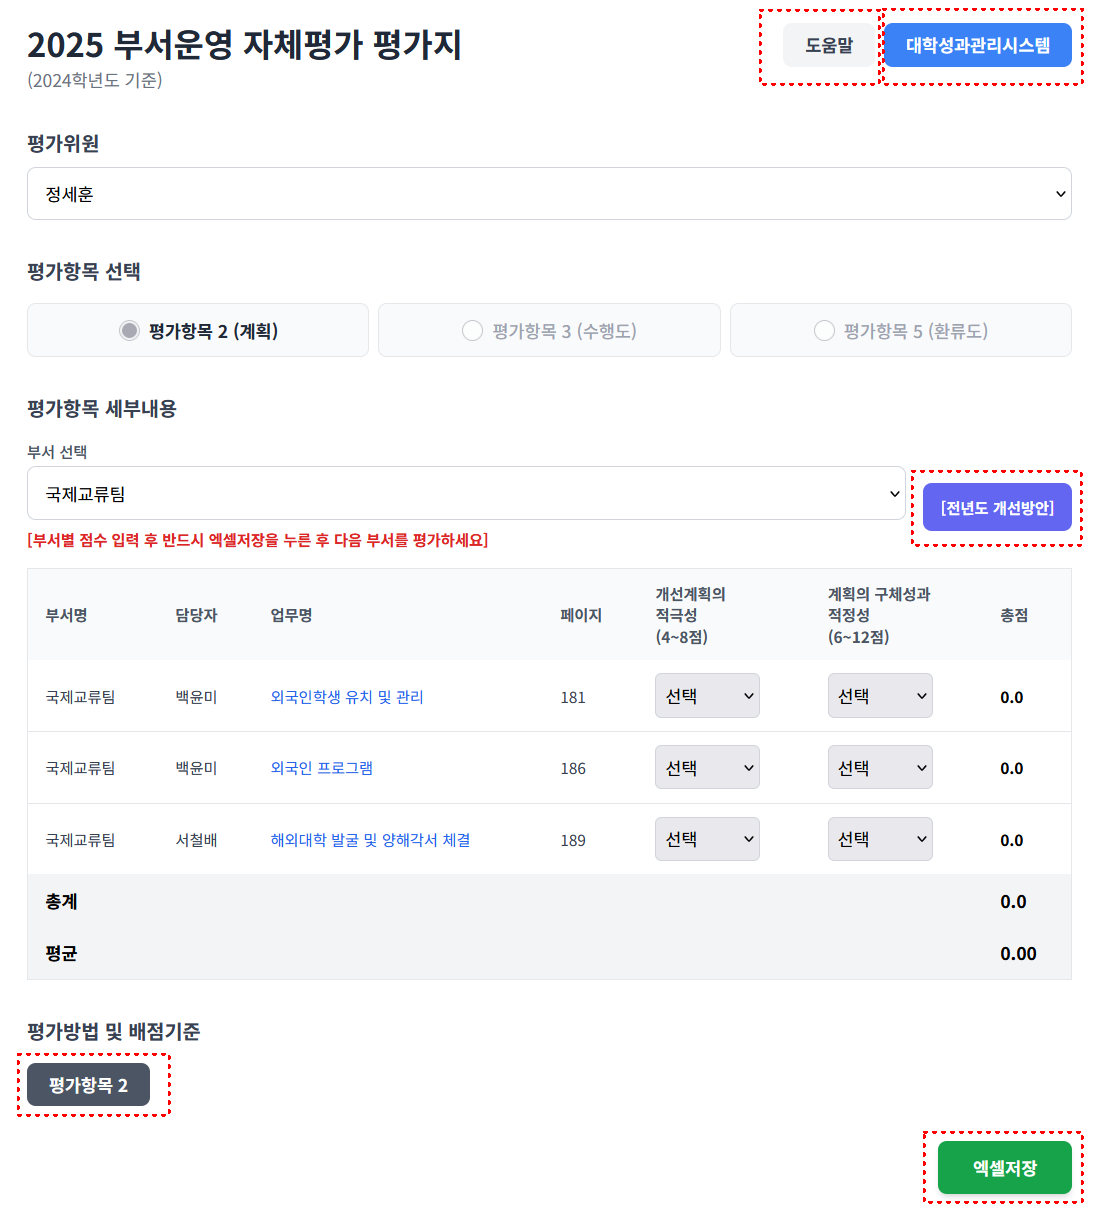Screen dimensions: 1100x1223
Task: Click the 평가항목 2 criteria tab button
Action: (x=88, y=1085)
